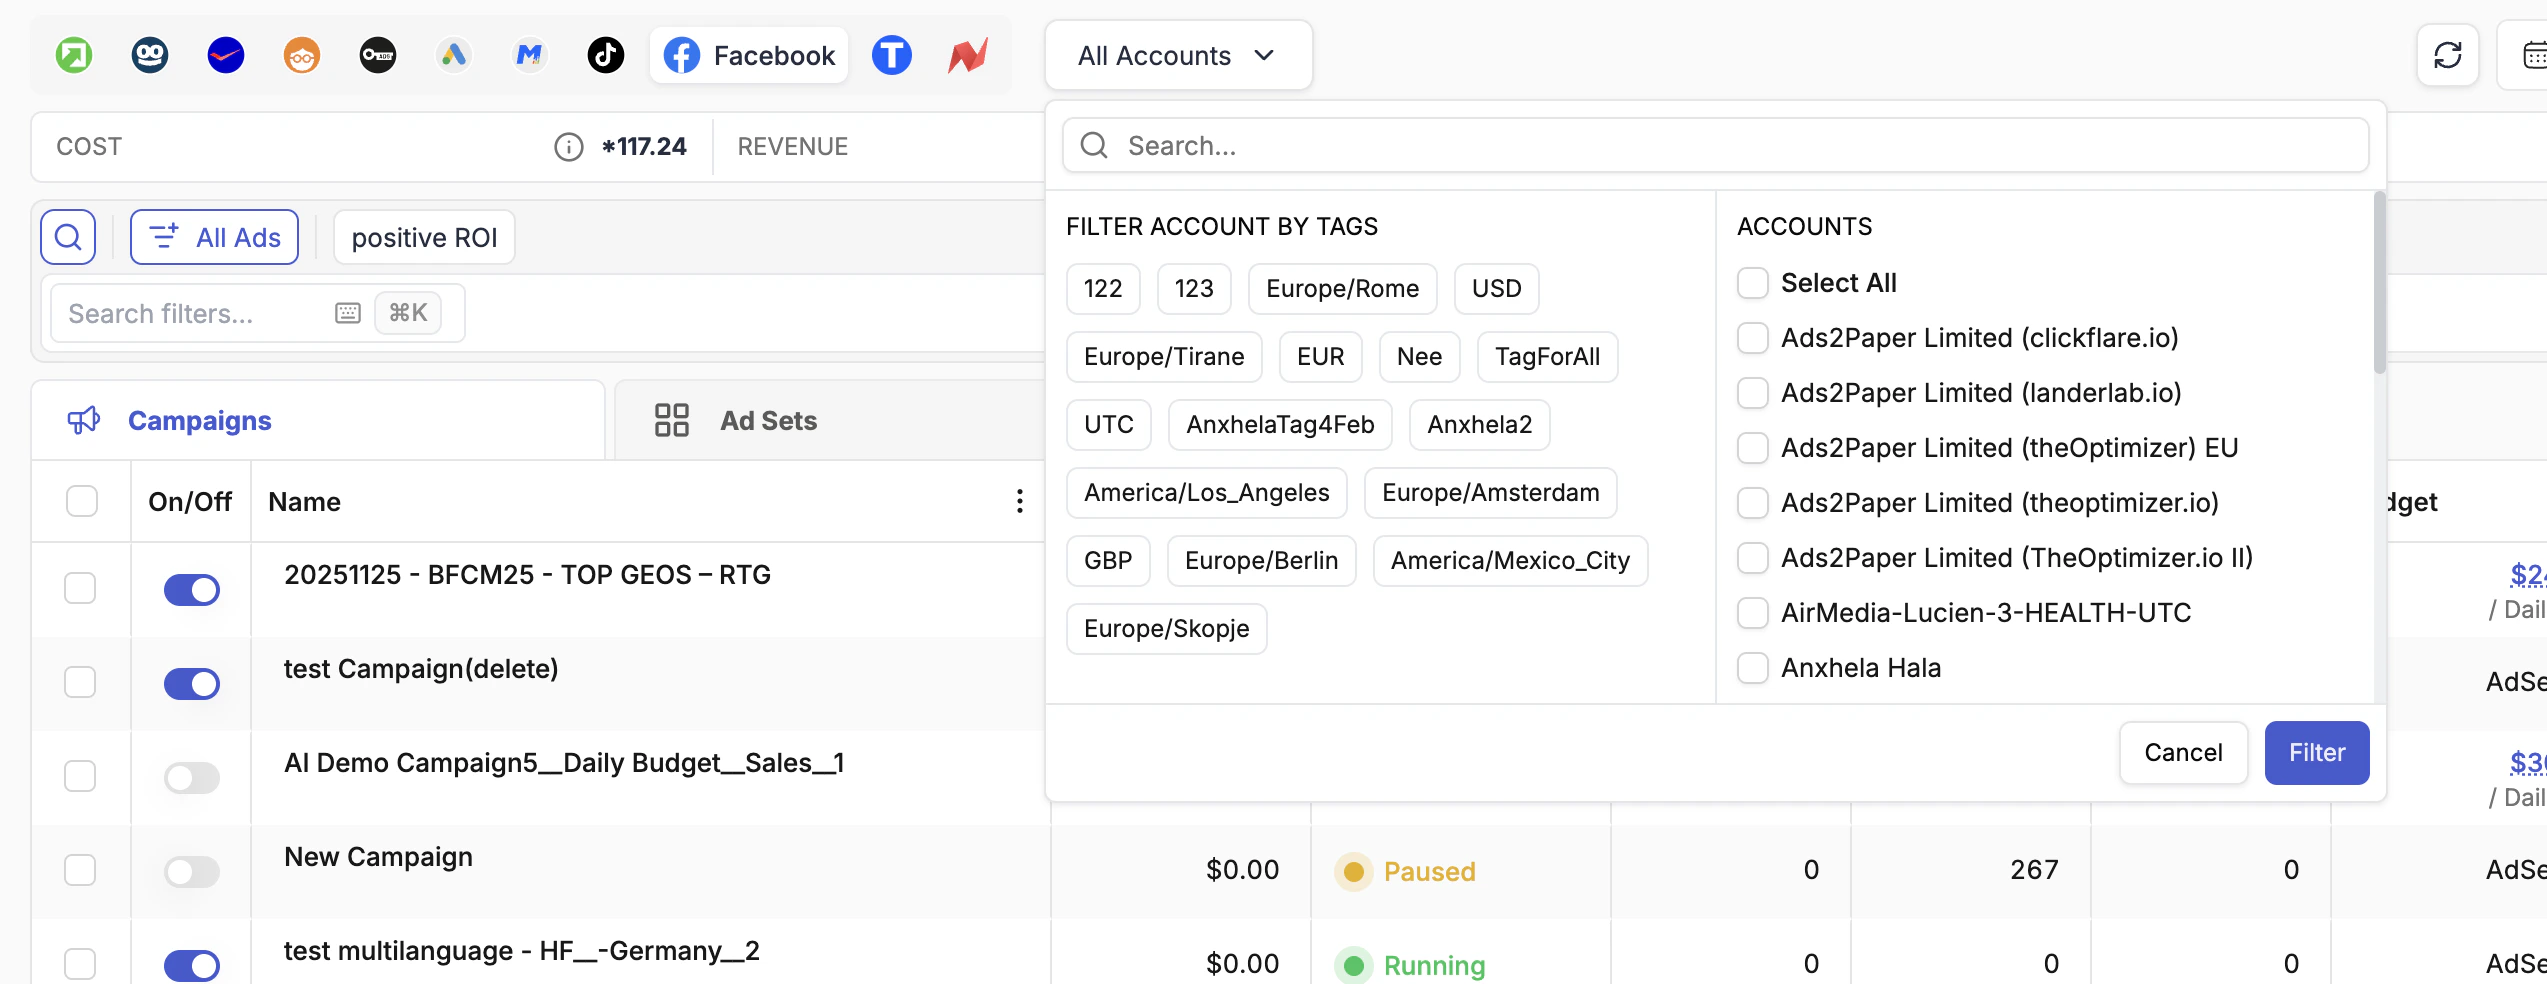Click the green Running status dot

(1353, 965)
